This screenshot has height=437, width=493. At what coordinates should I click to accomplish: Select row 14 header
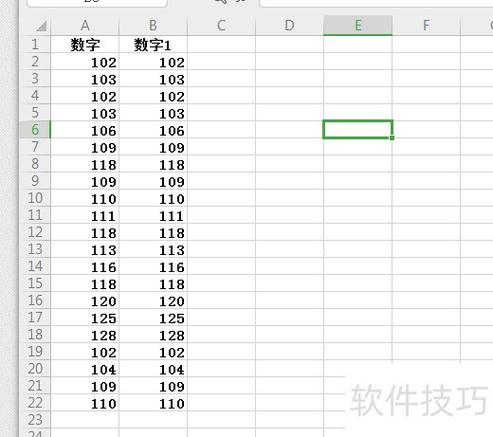tap(35, 266)
